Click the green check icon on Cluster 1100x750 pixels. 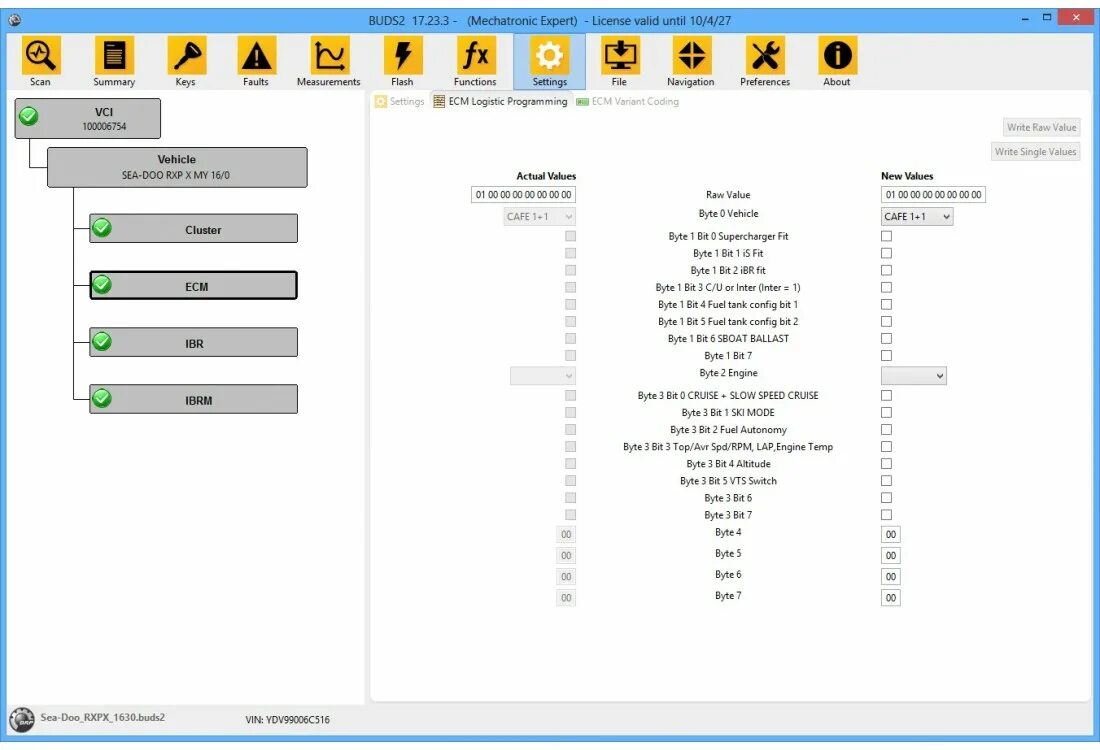point(102,228)
